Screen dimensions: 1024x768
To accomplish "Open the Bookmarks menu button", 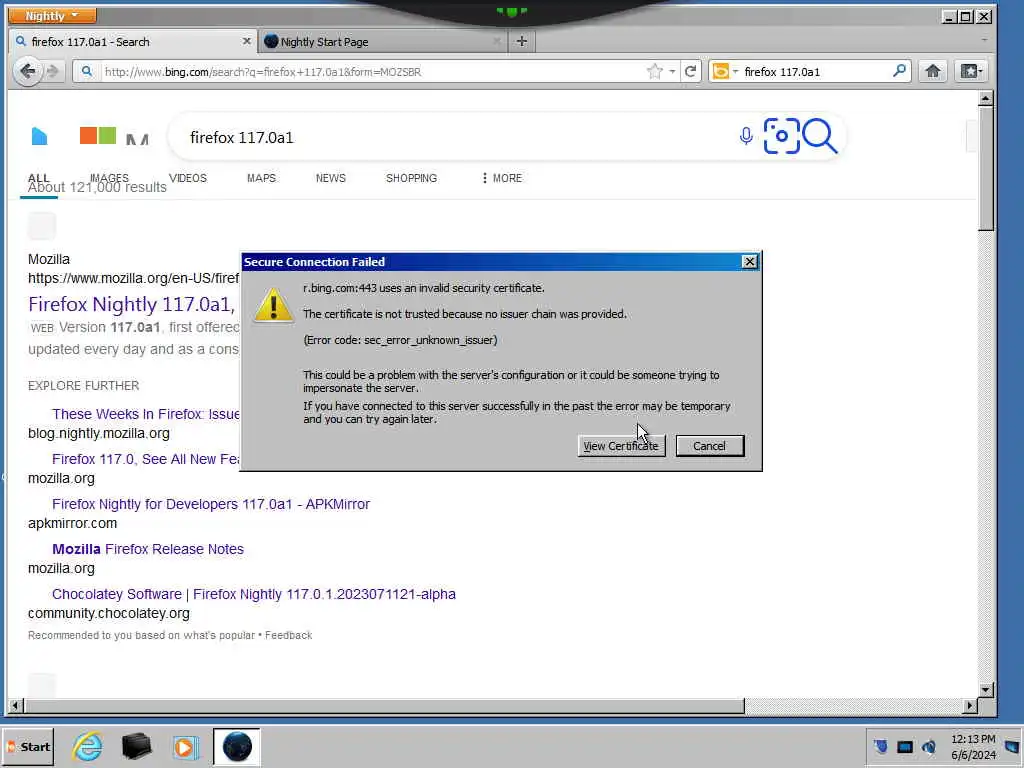I will click(x=970, y=71).
